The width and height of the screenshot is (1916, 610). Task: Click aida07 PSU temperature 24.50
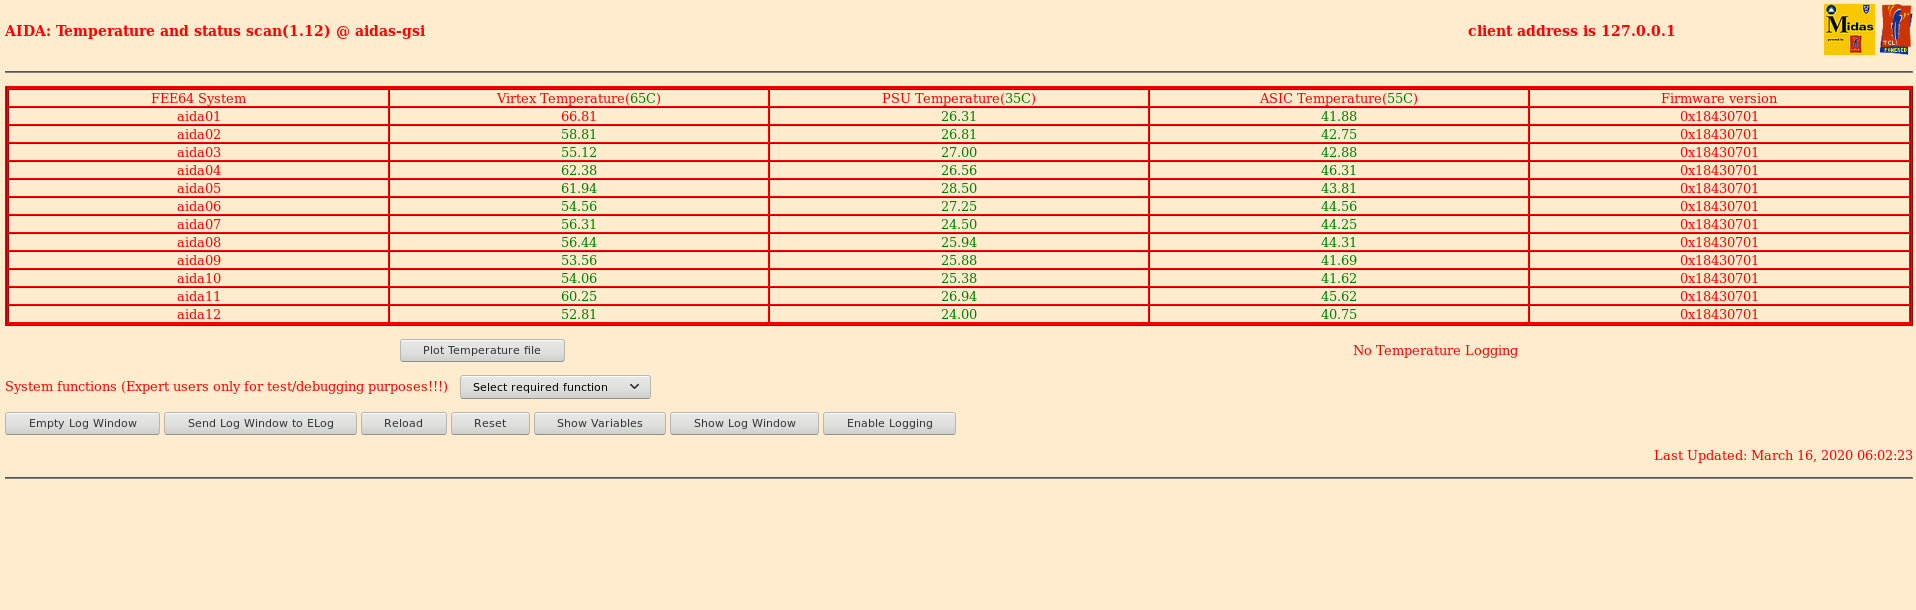coord(959,225)
